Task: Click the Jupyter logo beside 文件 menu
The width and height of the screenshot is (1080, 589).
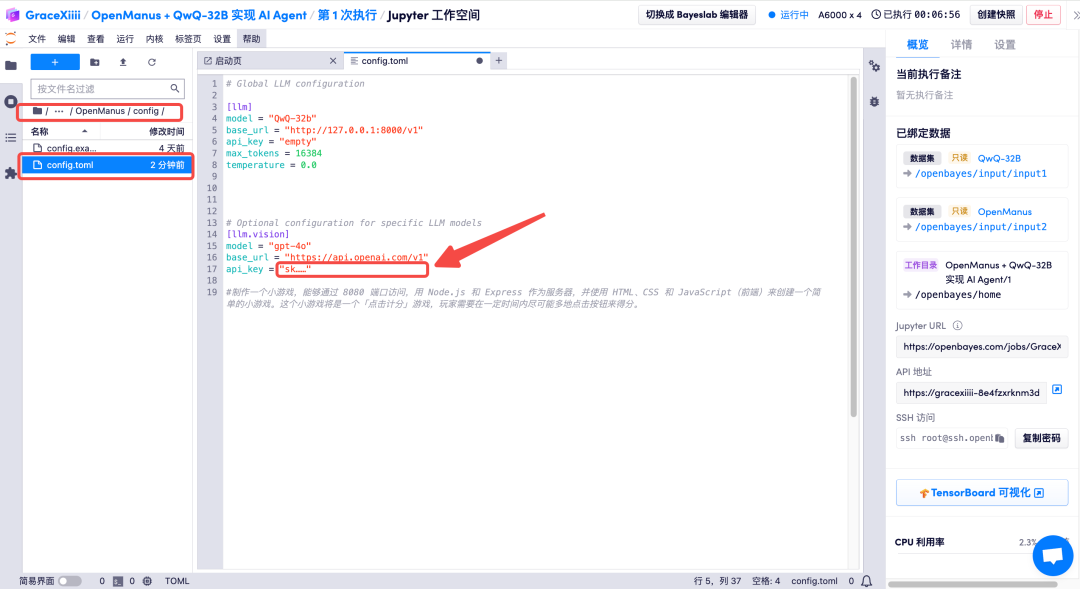Action: pos(10,39)
